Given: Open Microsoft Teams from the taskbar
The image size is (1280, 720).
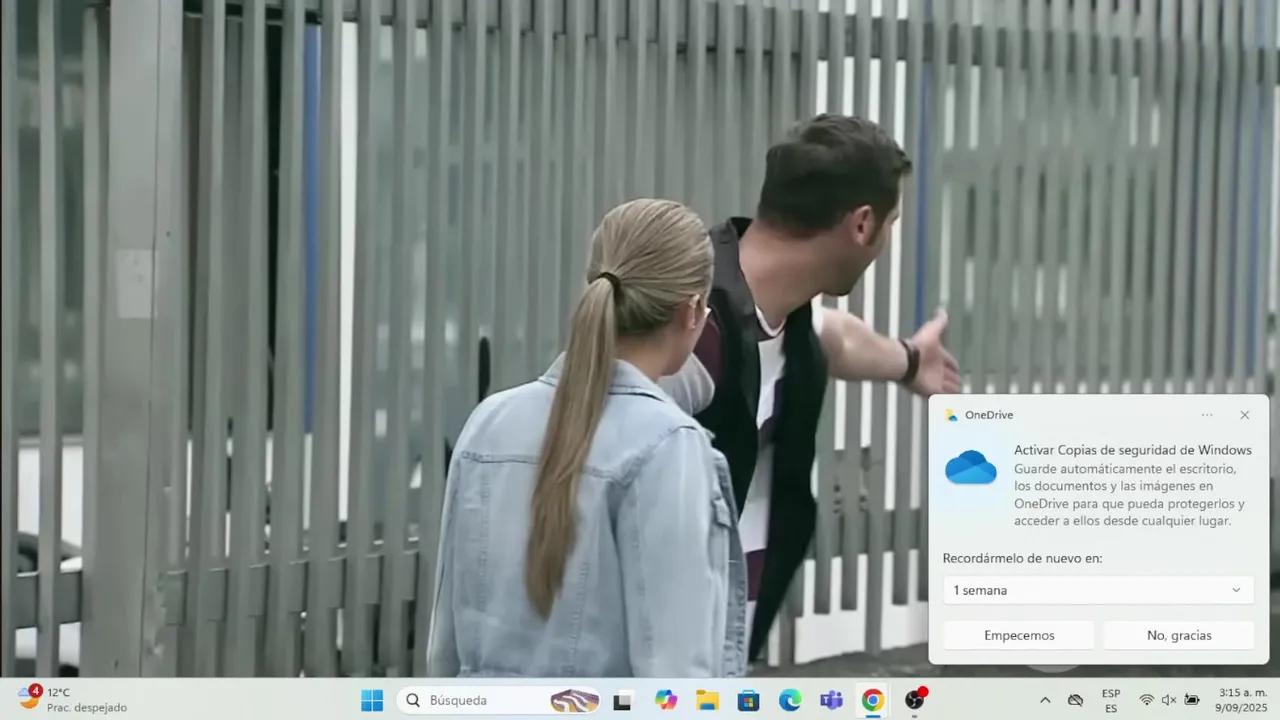Looking at the screenshot, I should click(x=831, y=700).
